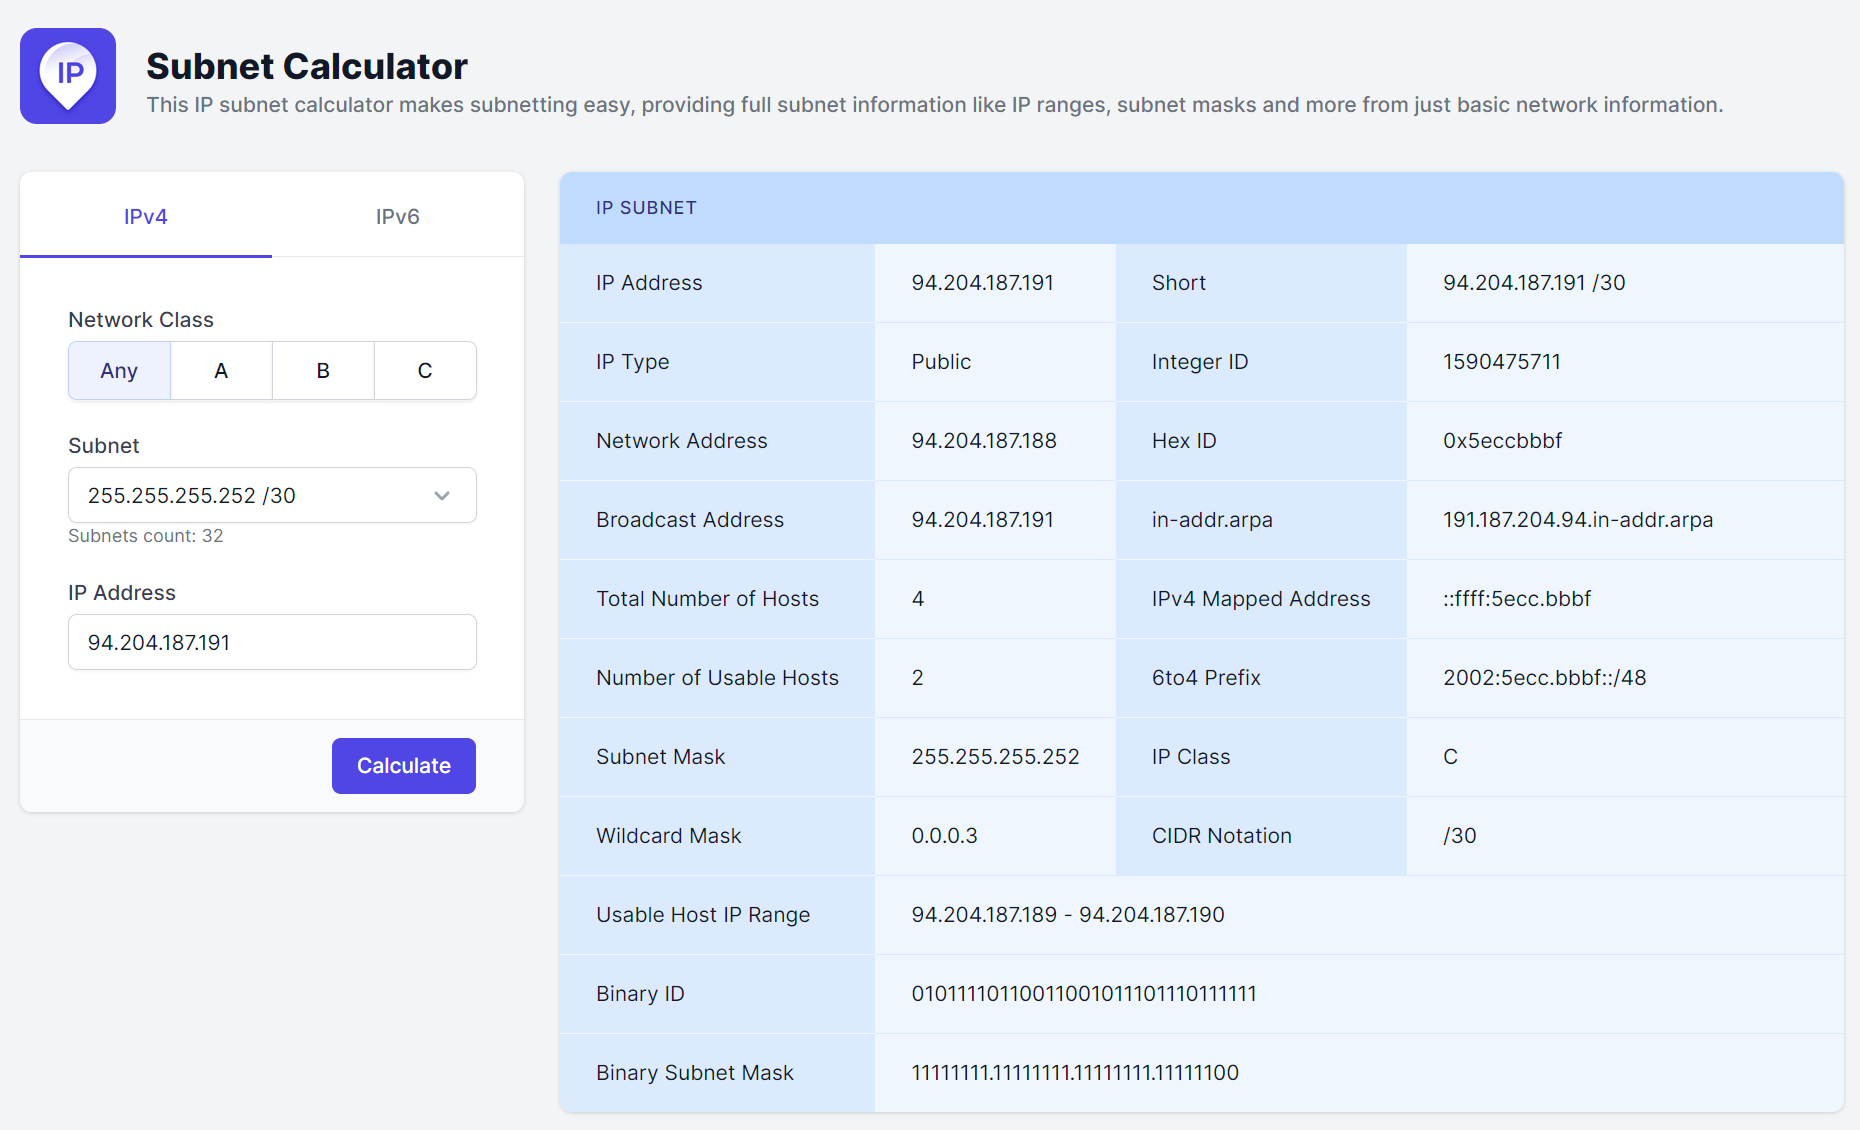Viewport: 1860px width, 1130px height.
Task: Click the Subnet Calculator heading
Action: [x=307, y=66]
